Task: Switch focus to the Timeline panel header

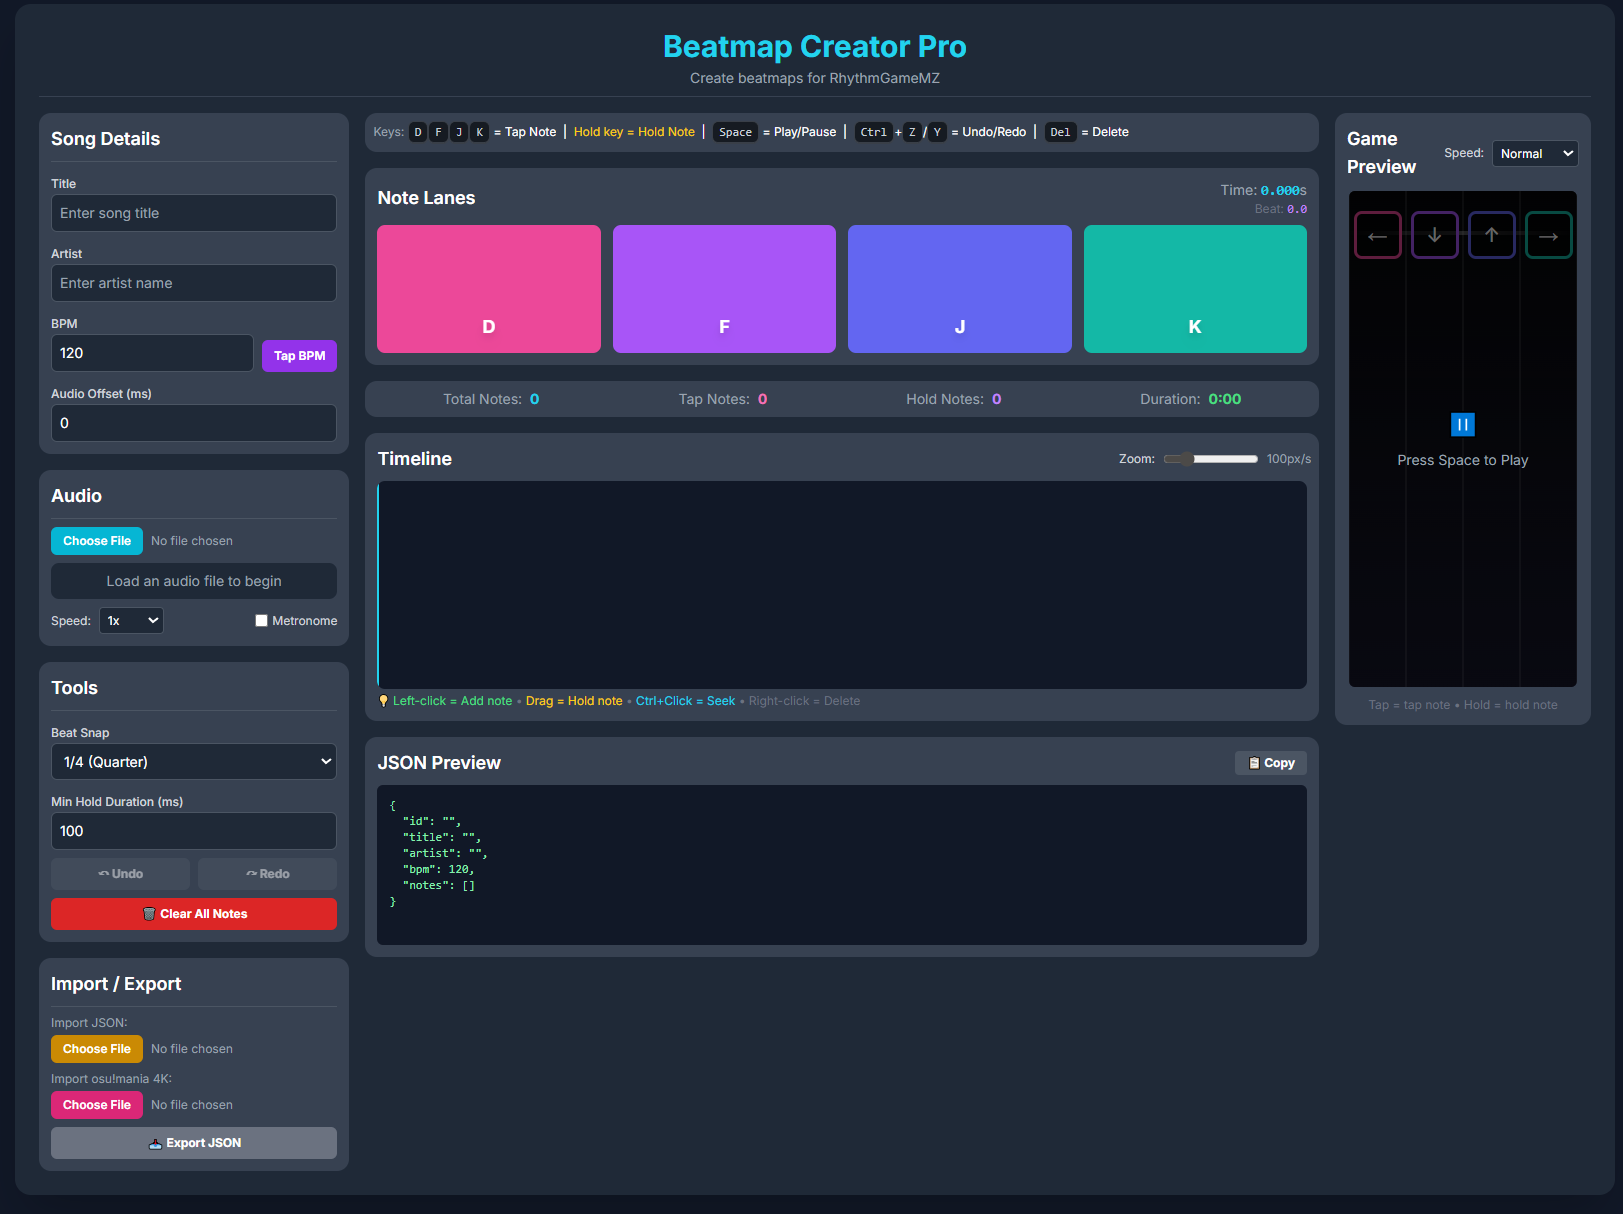Action: point(415,458)
